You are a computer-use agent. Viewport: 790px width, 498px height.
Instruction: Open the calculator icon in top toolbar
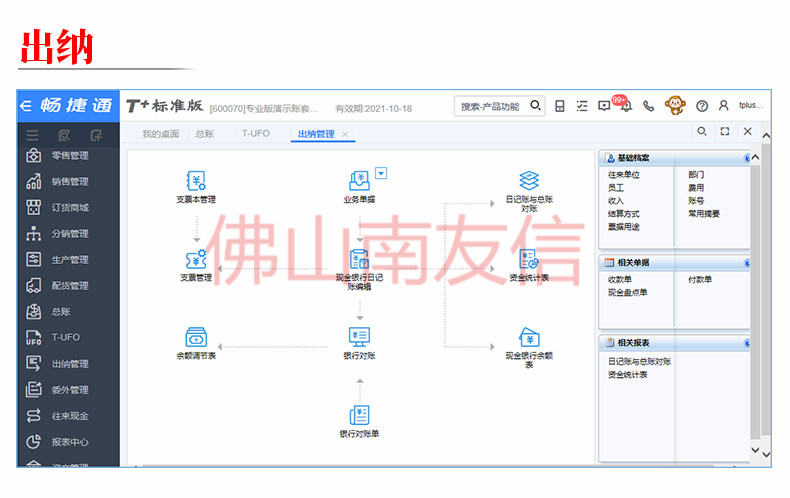pos(560,106)
